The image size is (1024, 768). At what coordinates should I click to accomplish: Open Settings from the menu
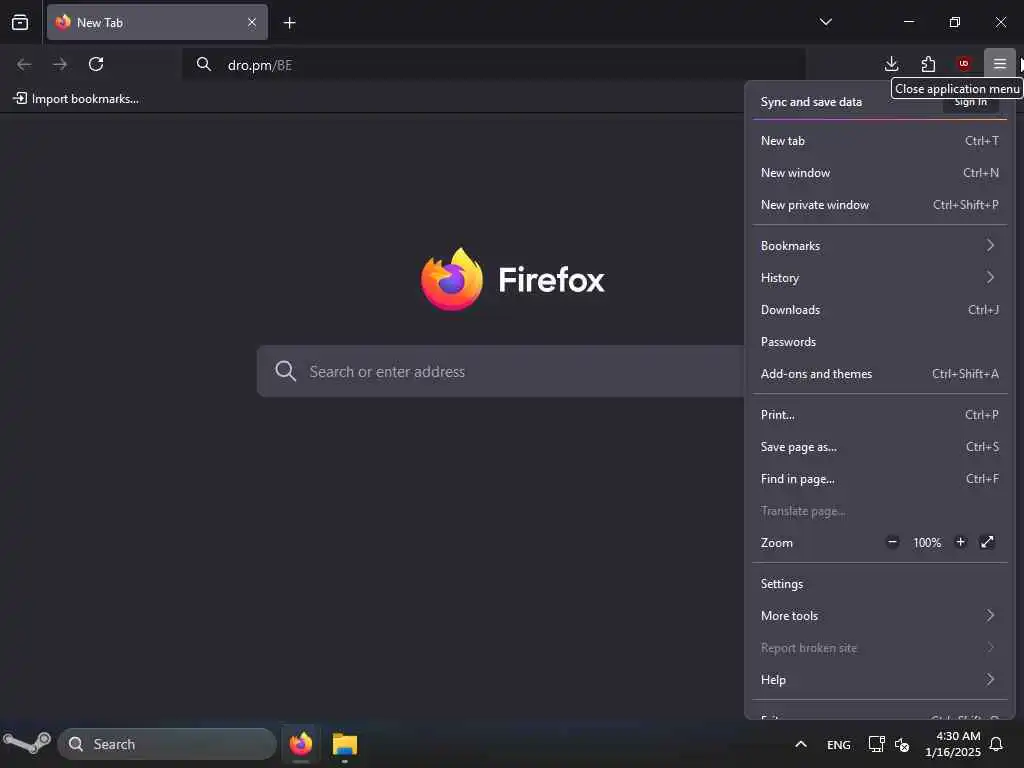pyautogui.click(x=880, y=584)
